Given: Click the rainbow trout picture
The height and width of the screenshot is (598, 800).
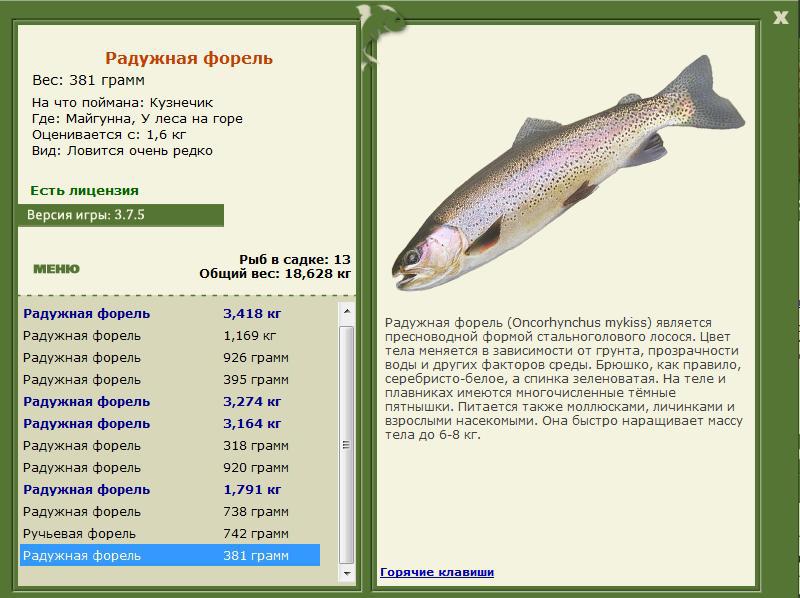Looking at the screenshot, I should coord(568,173).
